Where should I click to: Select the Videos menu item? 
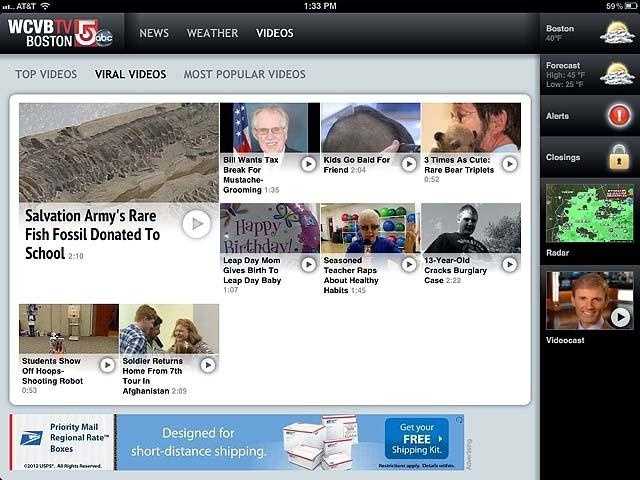click(275, 33)
